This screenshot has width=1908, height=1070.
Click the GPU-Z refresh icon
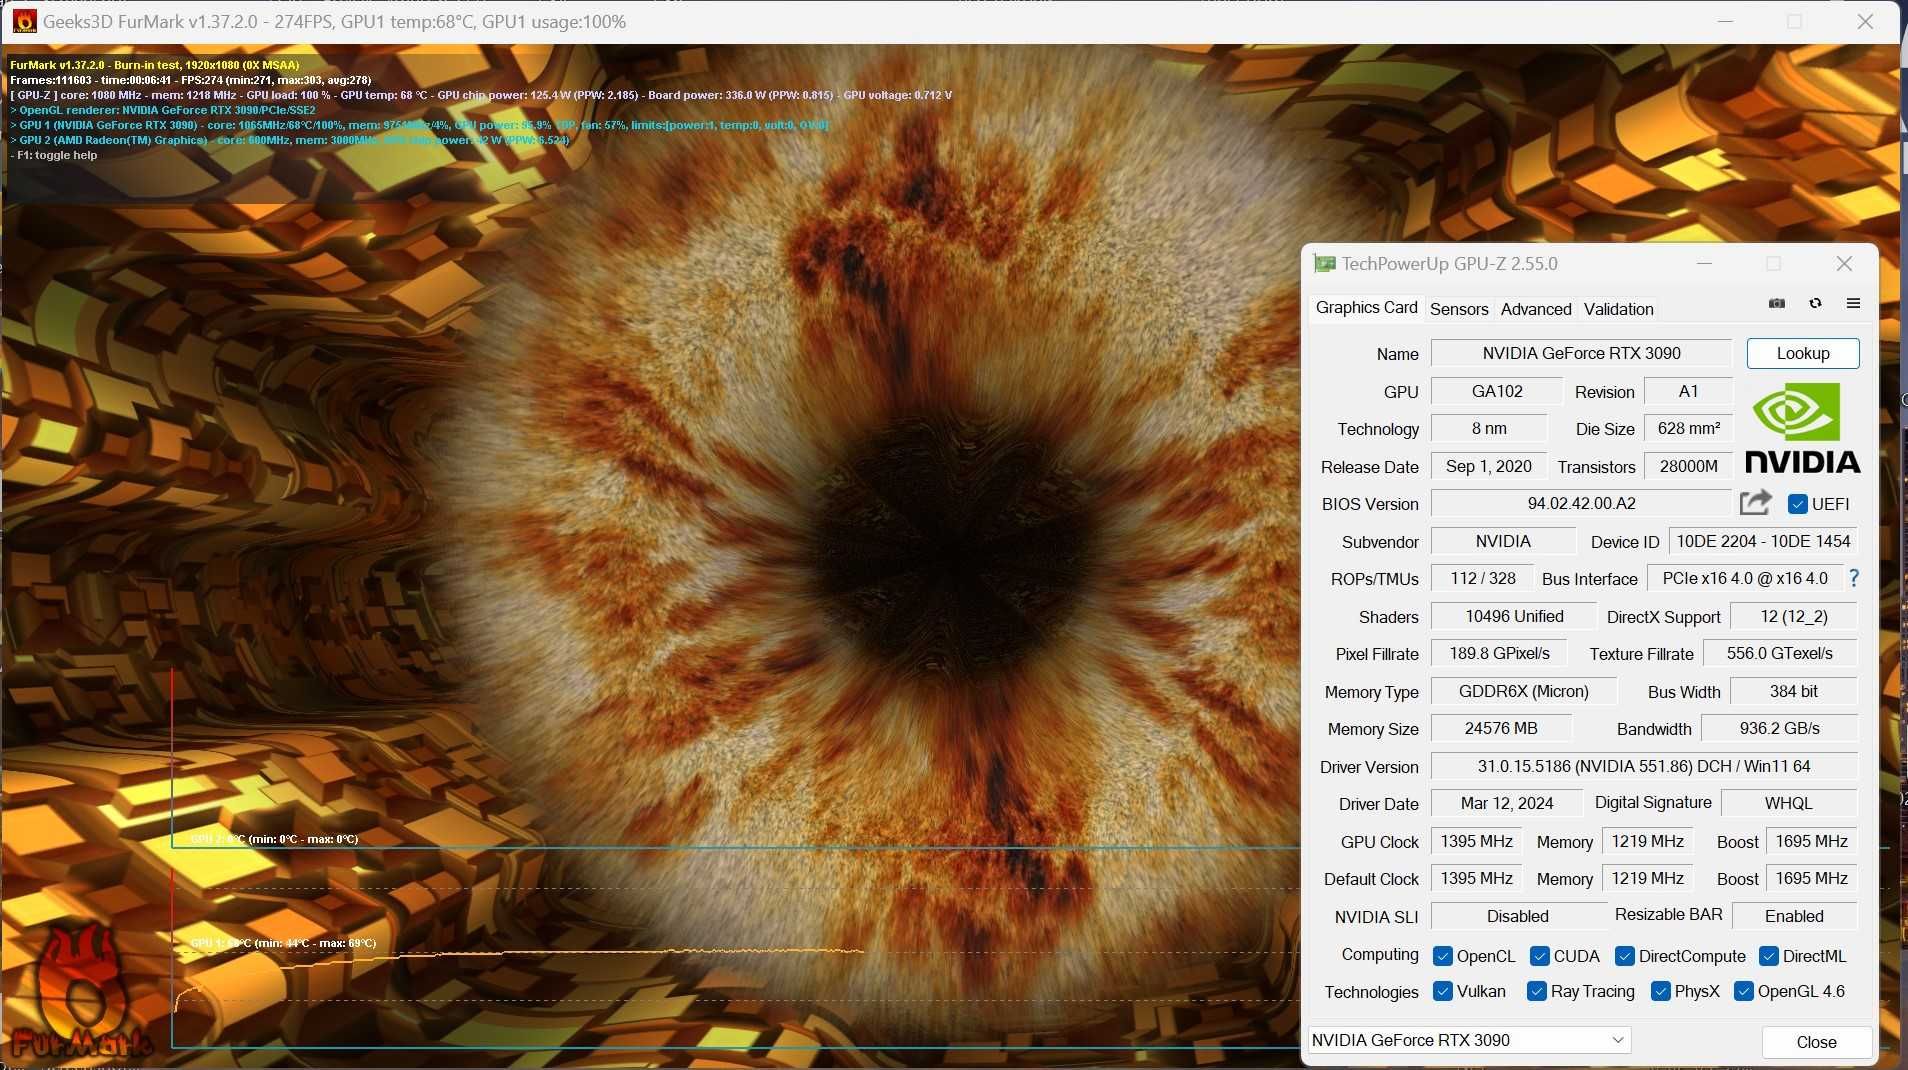pyautogui.click(x=1815, y=303)
